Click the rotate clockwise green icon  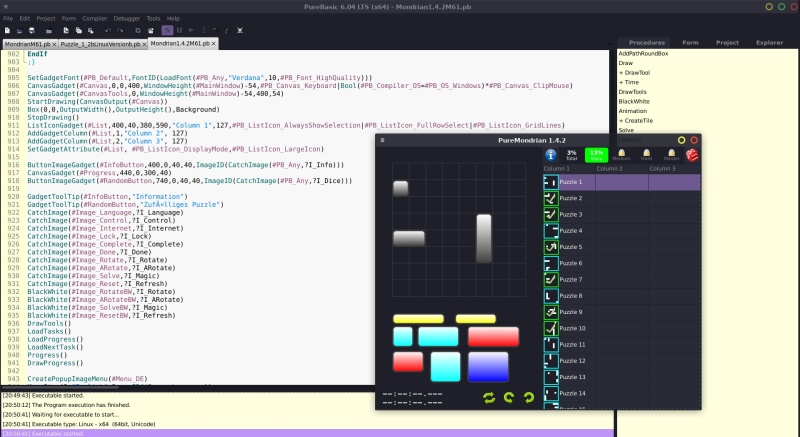(x=529, y=398)
